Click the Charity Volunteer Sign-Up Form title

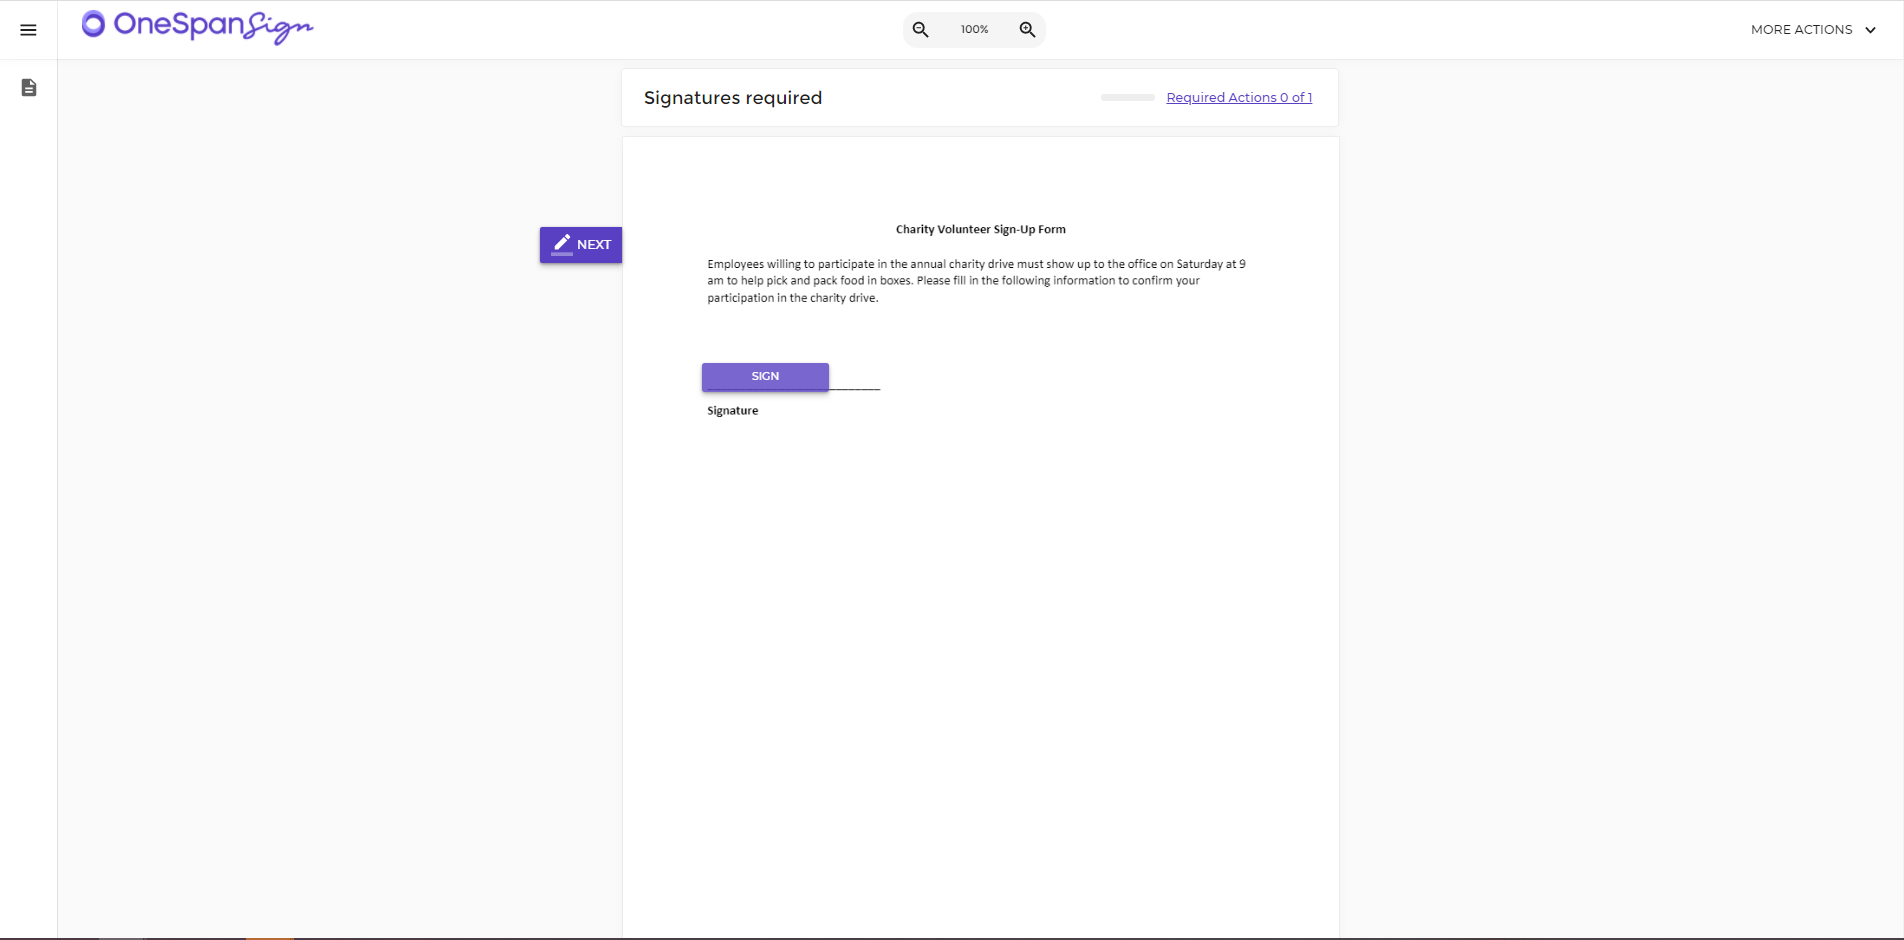point(979,229)
